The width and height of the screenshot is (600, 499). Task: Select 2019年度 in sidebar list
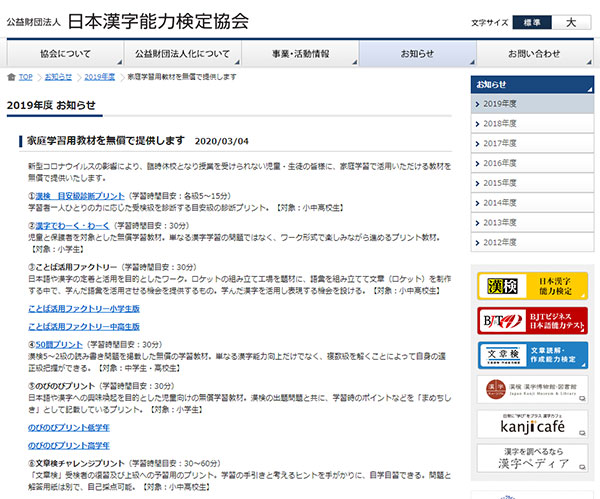pyautogui.click(x=532, y=104)
